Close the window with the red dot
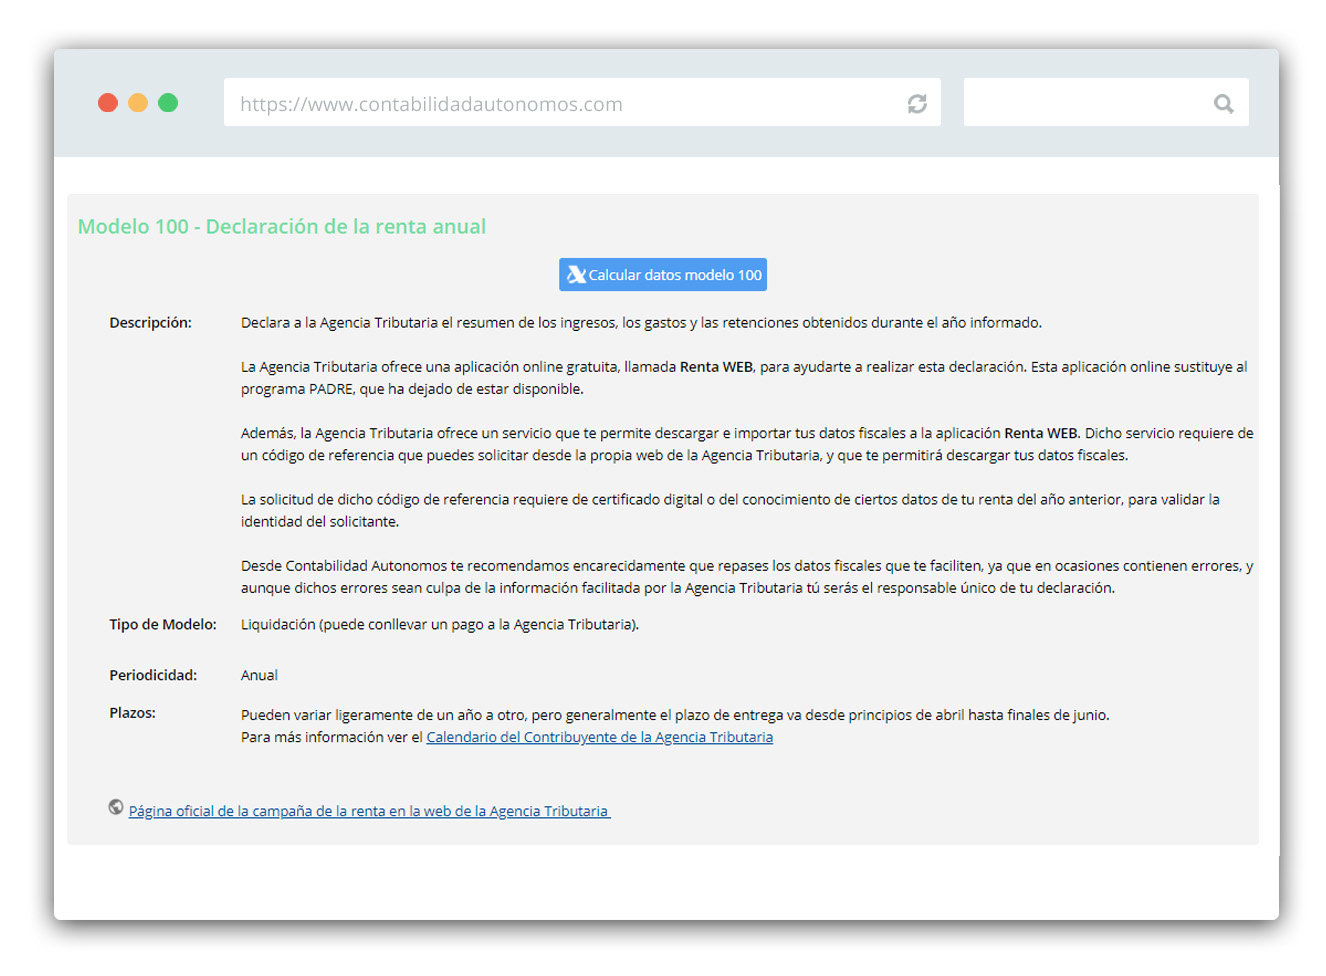 pyautogui.click(x=108, y=103)
